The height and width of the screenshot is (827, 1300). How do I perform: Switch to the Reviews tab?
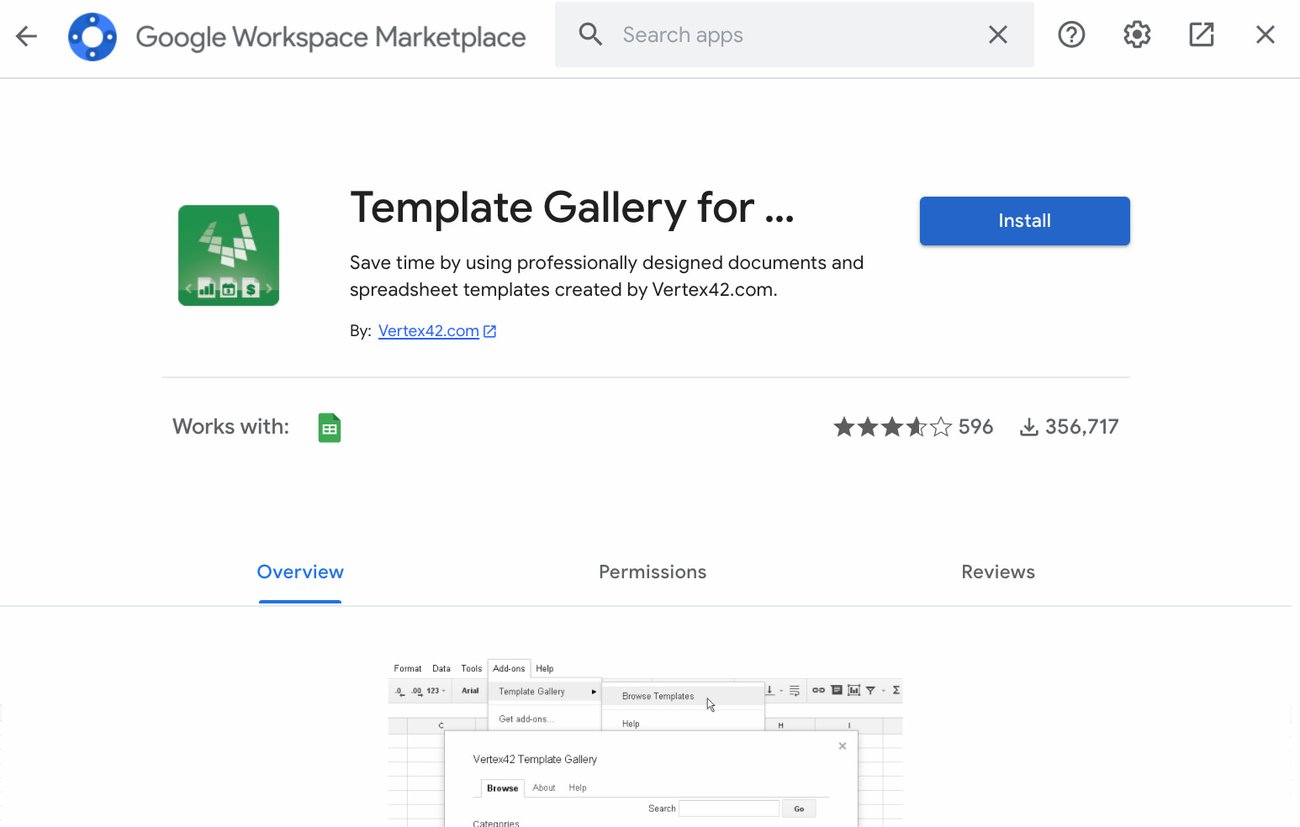[x=998, y=571]
